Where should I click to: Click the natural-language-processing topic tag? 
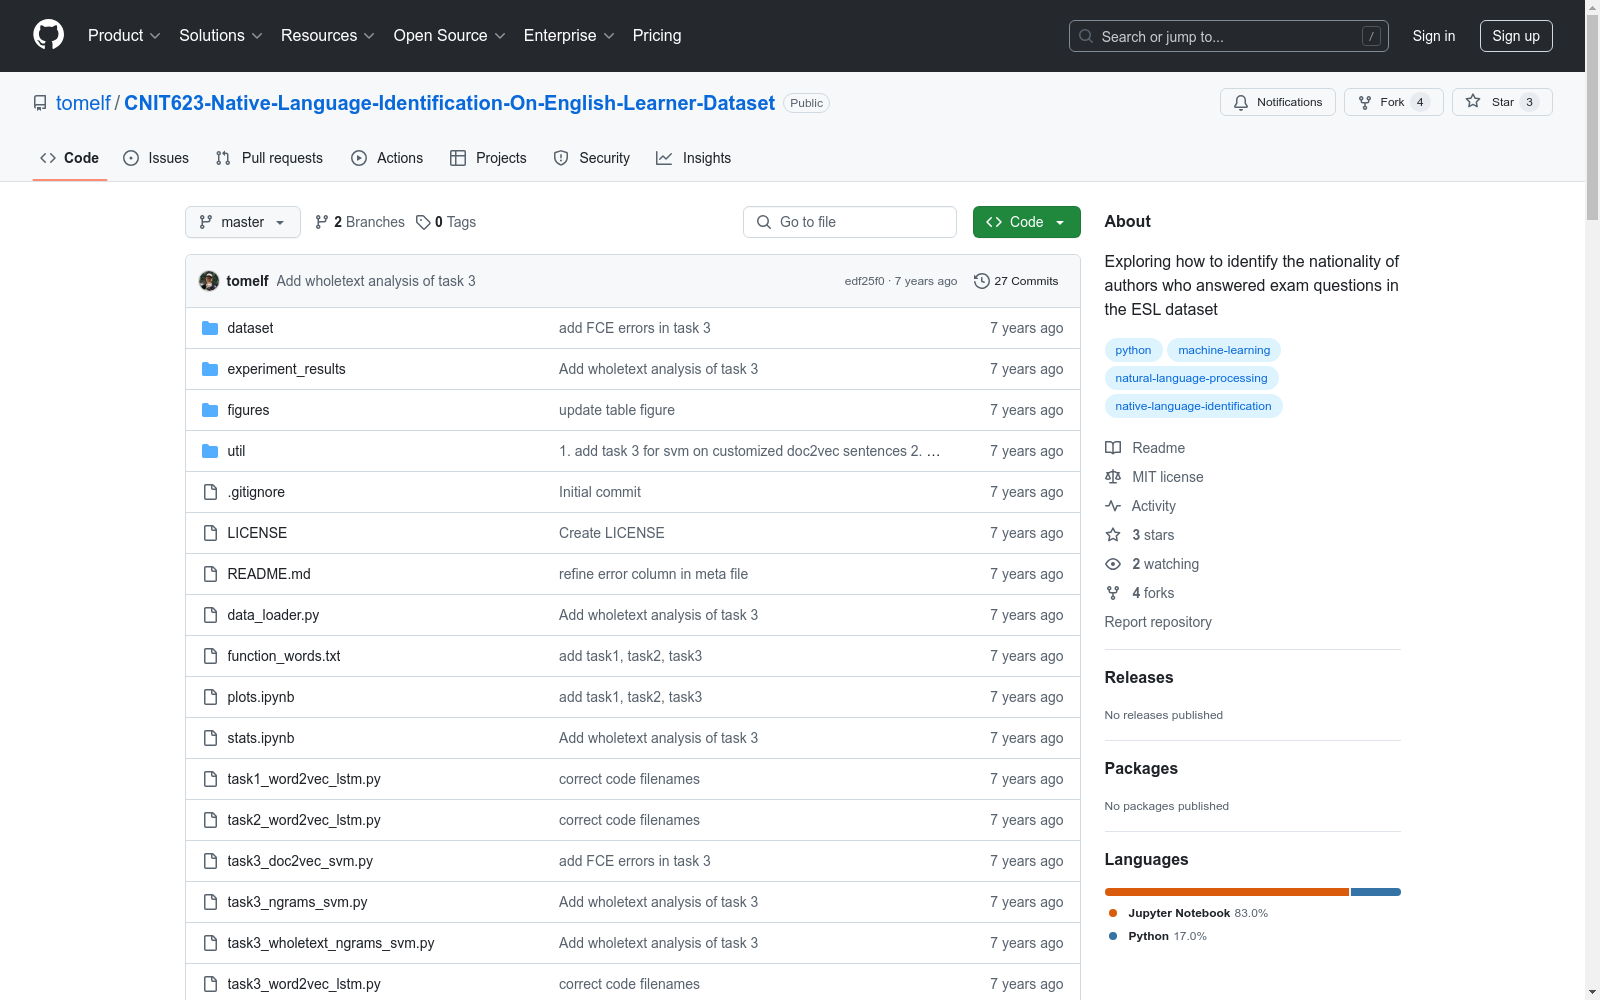(1191, 378)
